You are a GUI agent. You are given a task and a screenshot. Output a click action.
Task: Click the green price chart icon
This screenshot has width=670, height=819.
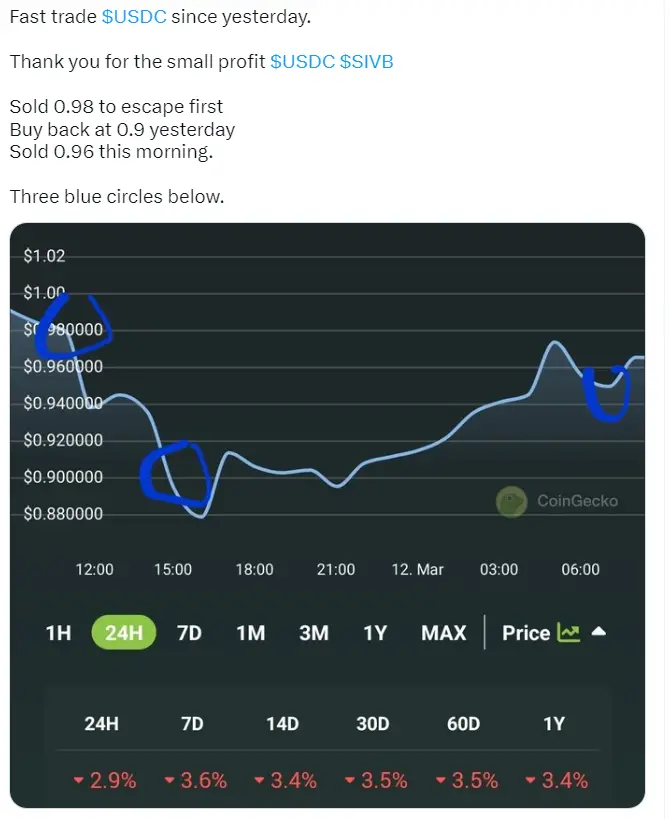569,633
